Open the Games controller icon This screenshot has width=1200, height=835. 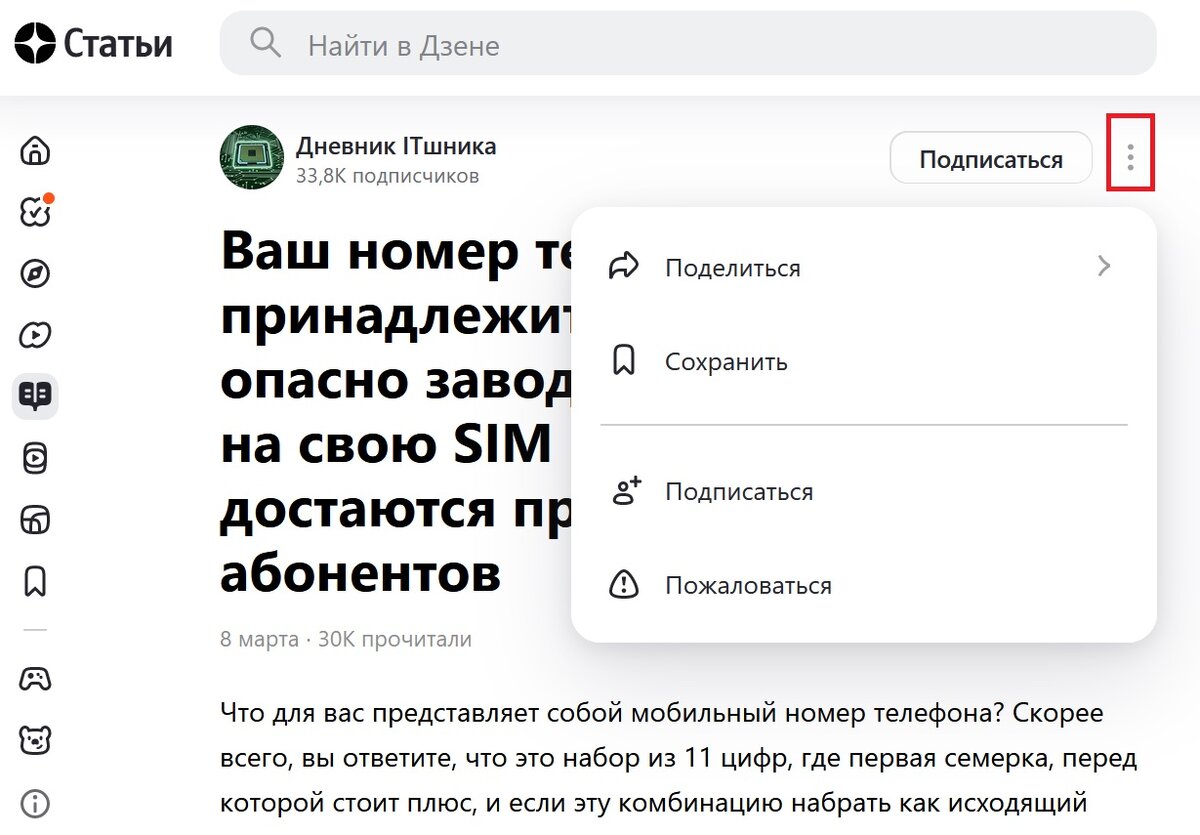pyautogui.click(x=35, y=679)
